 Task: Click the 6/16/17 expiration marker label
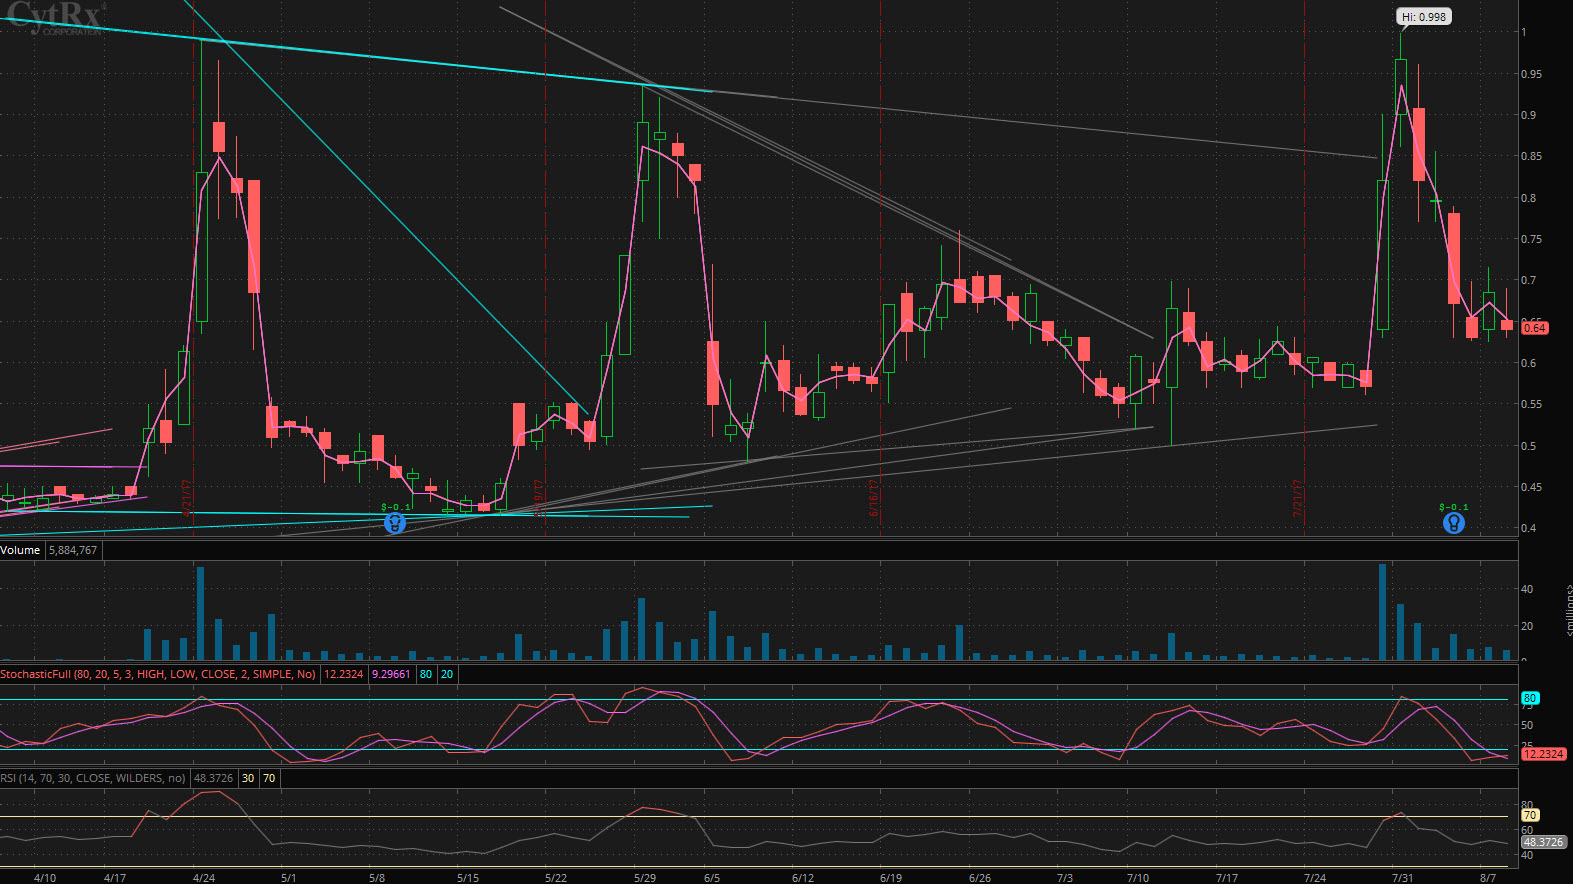(874, 498)
